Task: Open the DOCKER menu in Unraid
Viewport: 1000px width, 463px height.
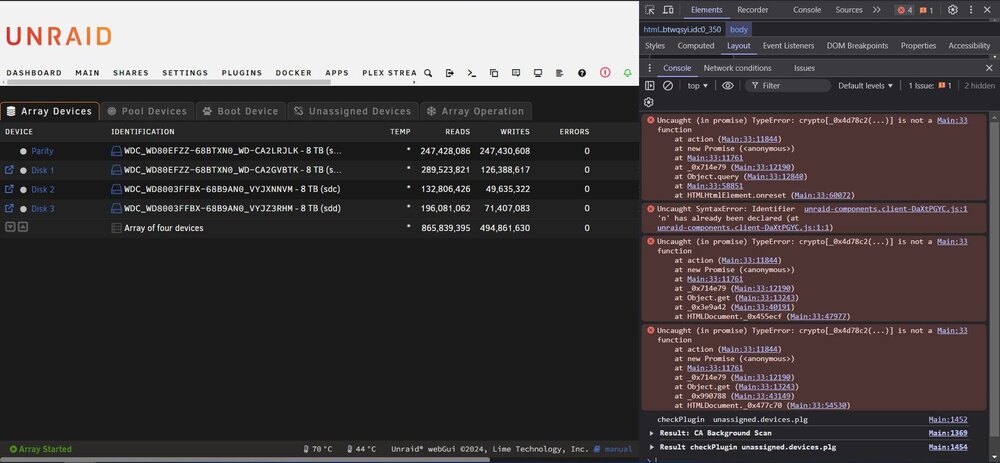Action: click(x=293, y=73)
